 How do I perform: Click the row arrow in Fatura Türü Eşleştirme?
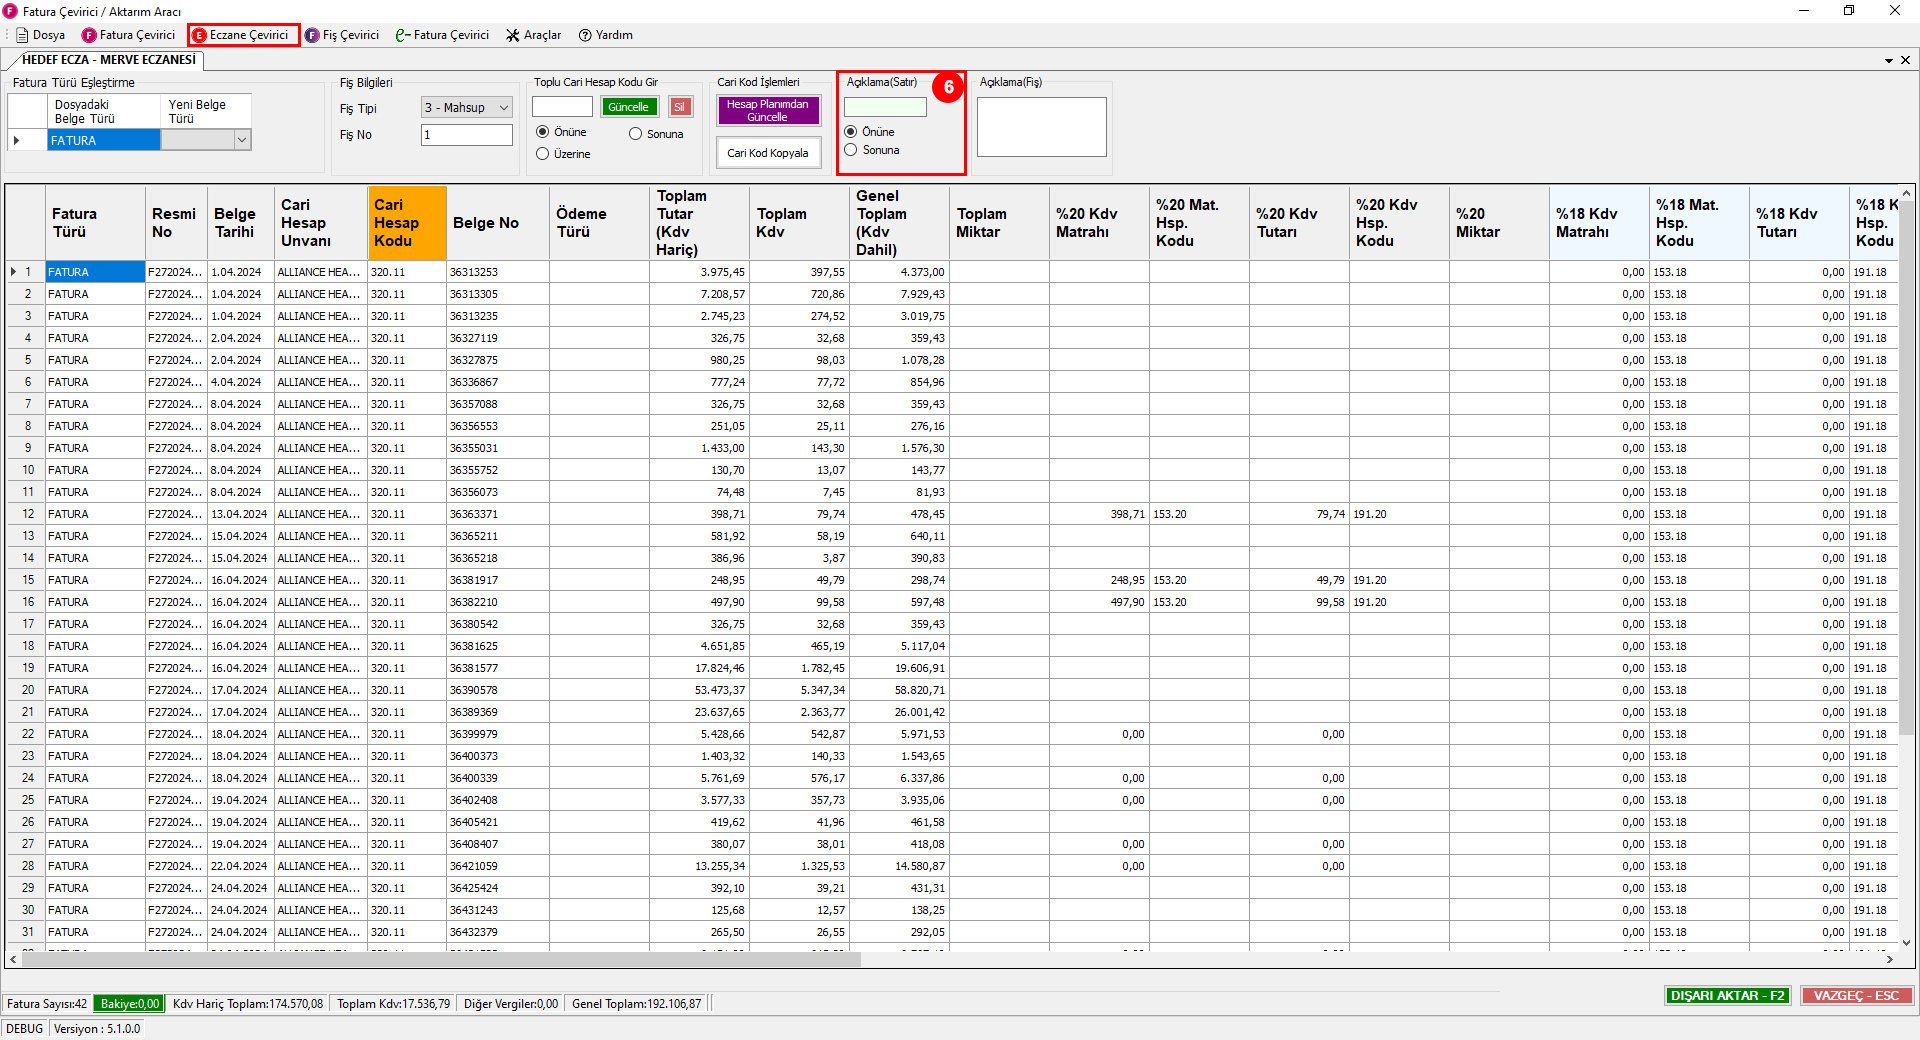click(17, 141)
